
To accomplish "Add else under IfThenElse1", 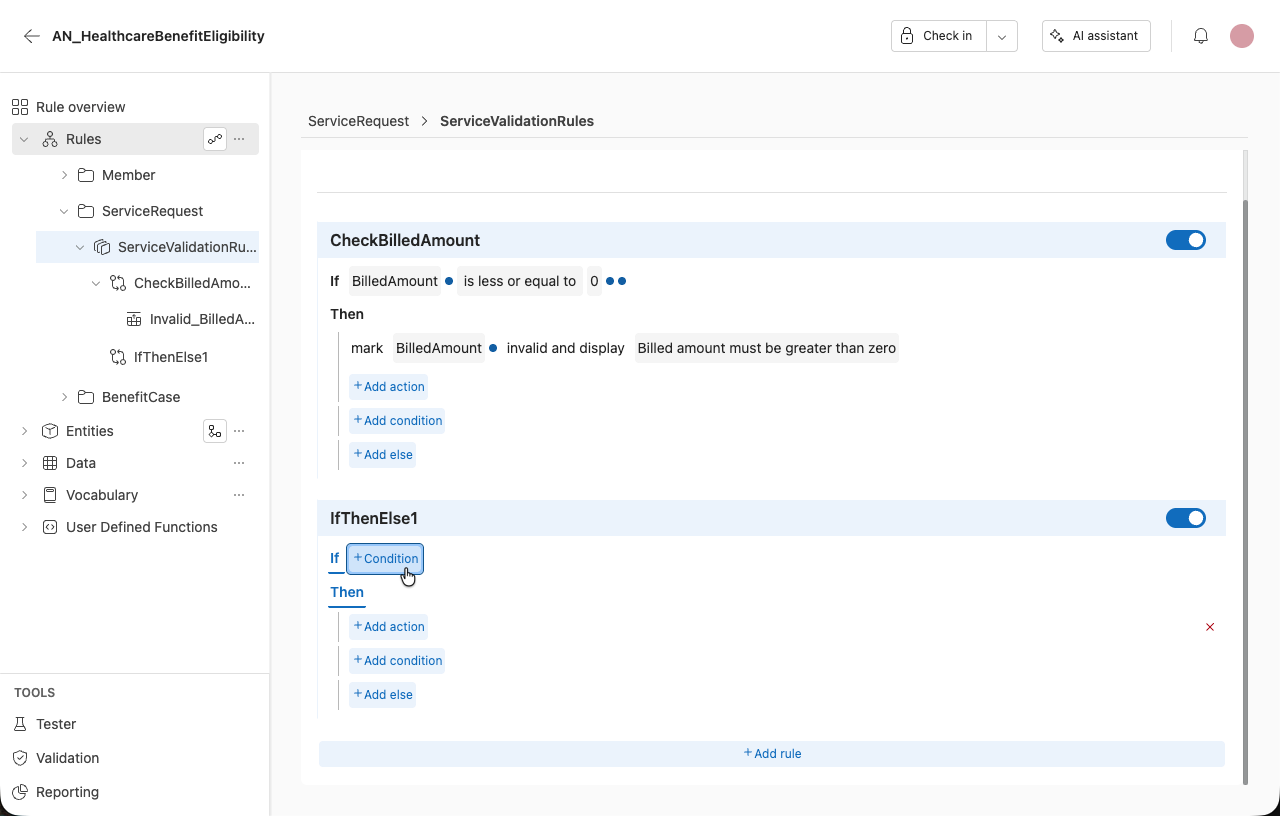I will tap(382, 695).
